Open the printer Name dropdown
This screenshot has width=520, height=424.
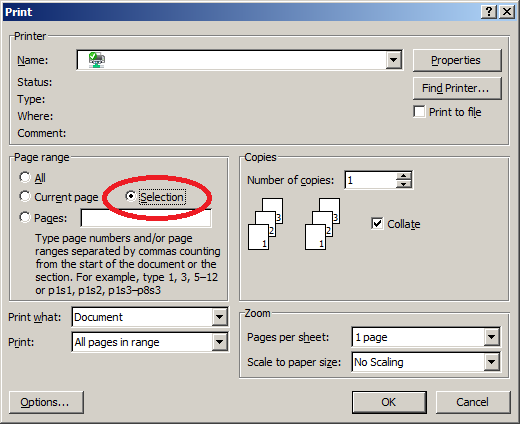(x=394, y=60)
